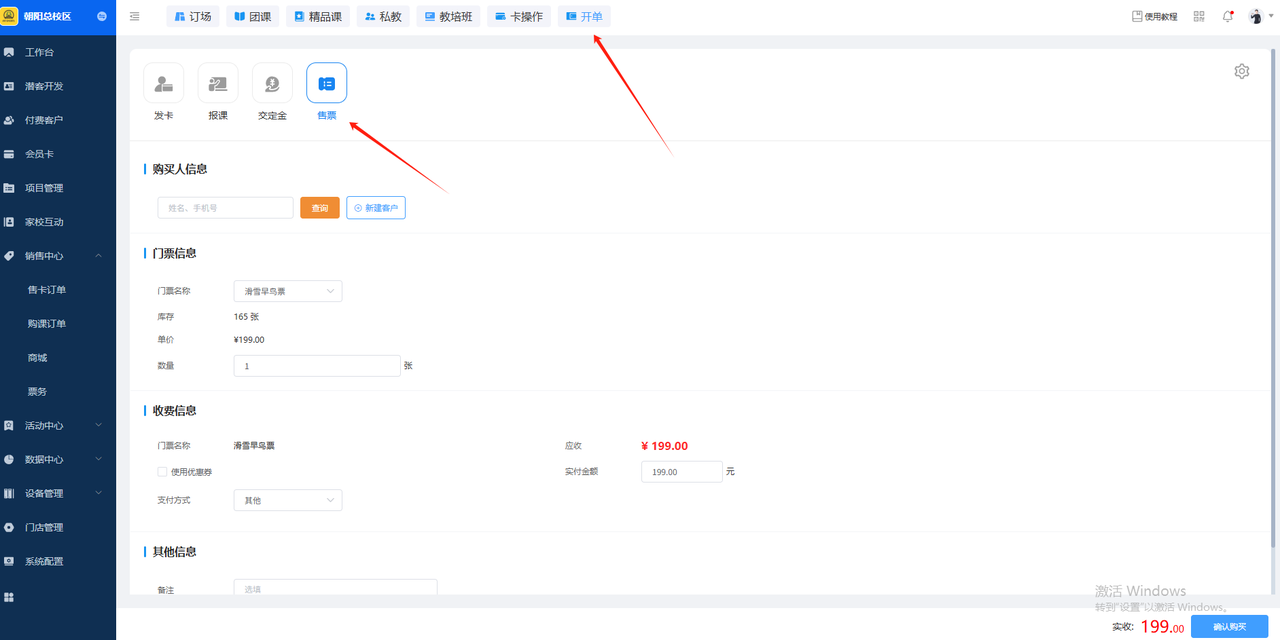Screen dimensions: 1280x640
Task: Open the settings gear icon
Action: click(x=1241, y=71)
